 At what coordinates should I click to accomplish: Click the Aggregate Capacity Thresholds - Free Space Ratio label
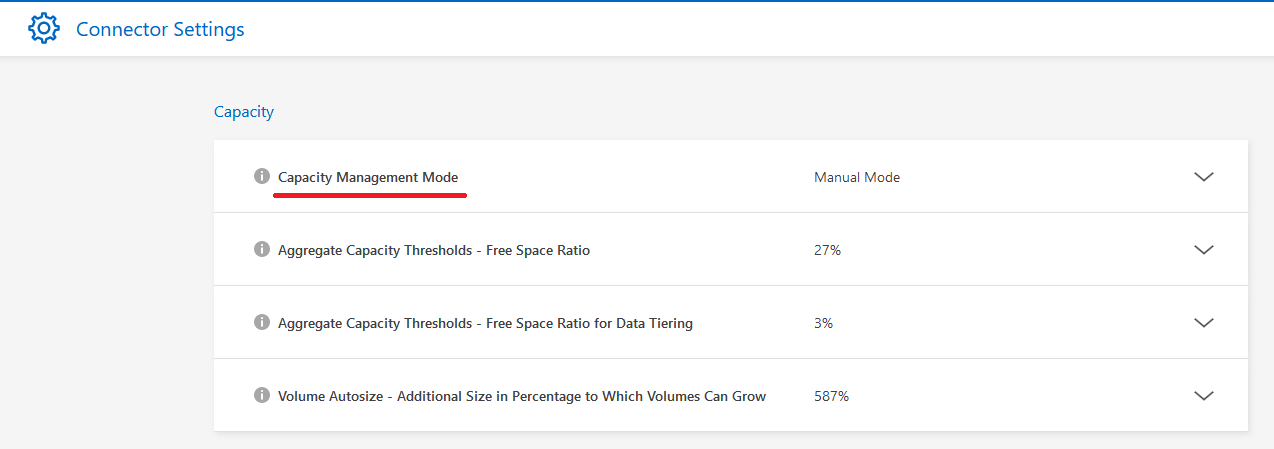click(434, 250)
